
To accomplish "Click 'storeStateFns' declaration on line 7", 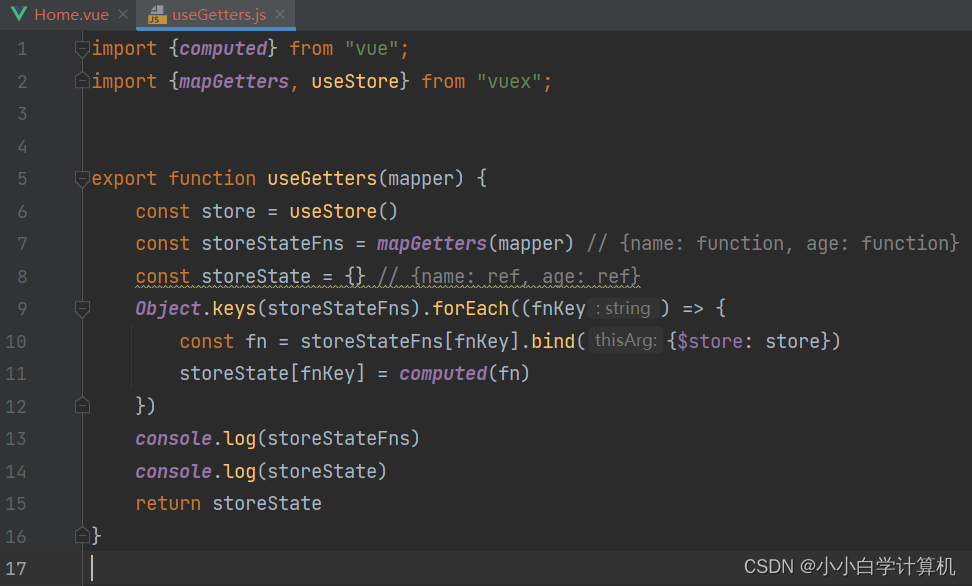I will click(x=272, y=244).
